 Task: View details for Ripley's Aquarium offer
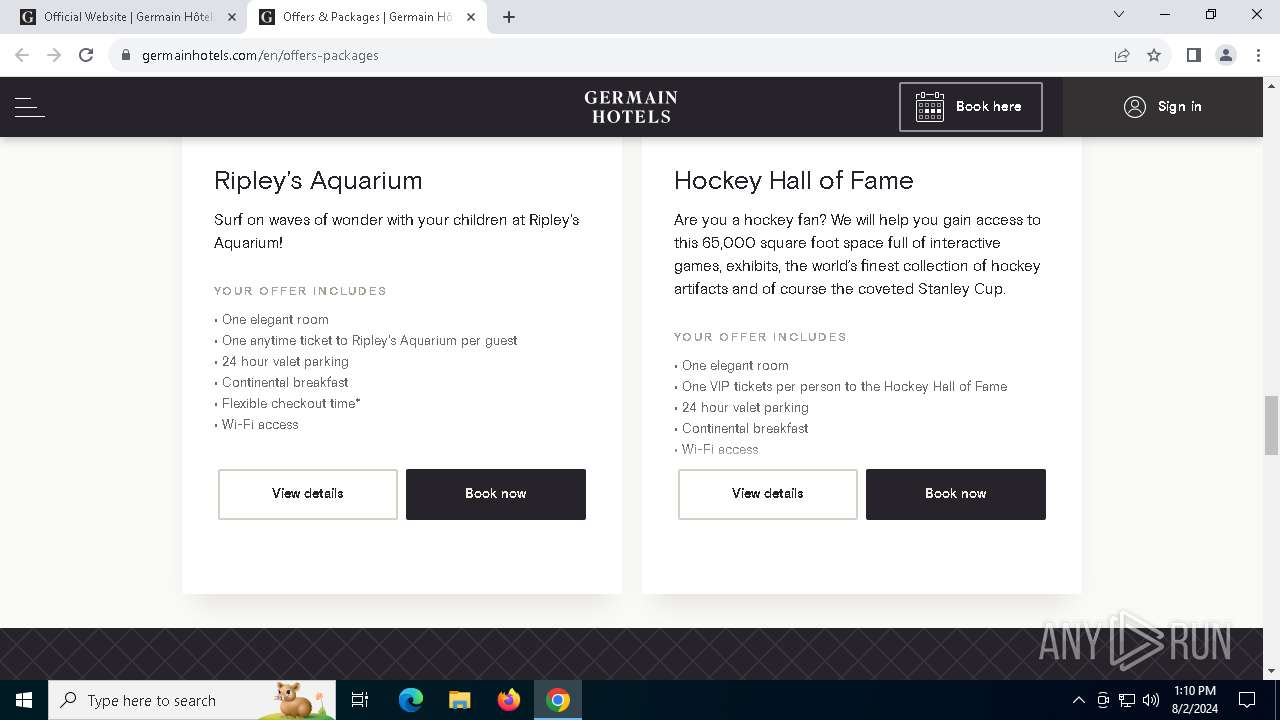308,494
